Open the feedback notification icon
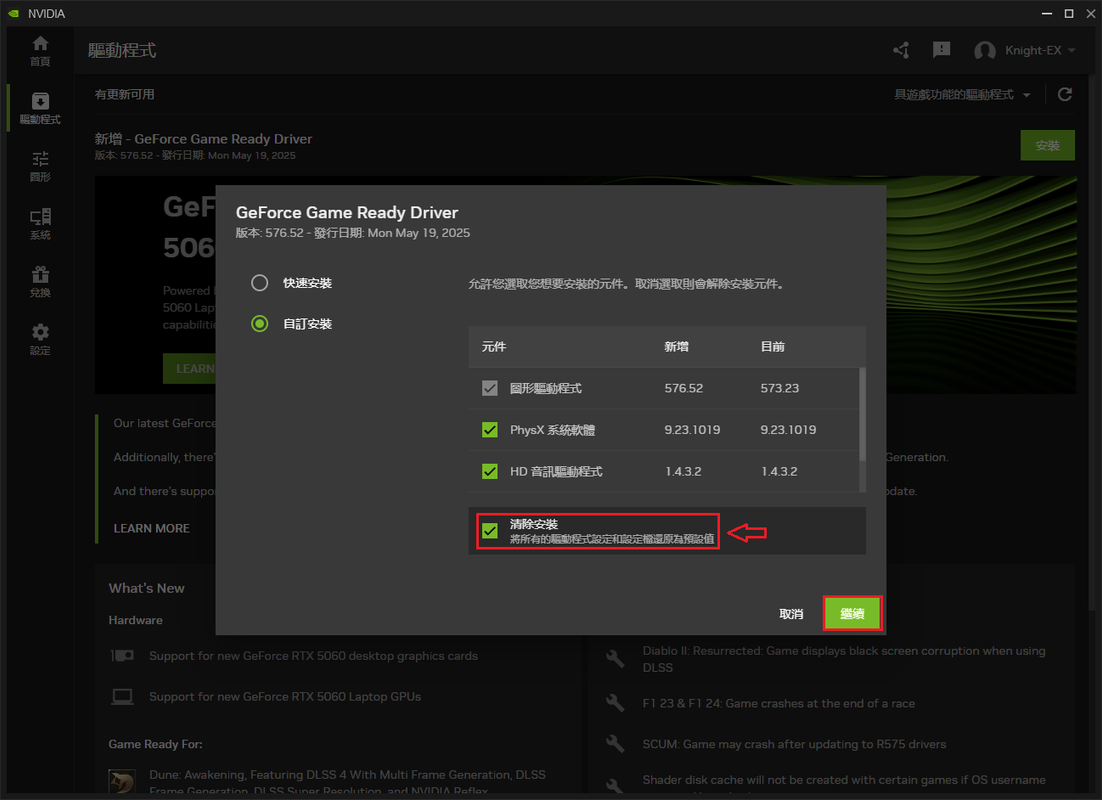Viewport: 1102px width, 800px height. point(941,50)
